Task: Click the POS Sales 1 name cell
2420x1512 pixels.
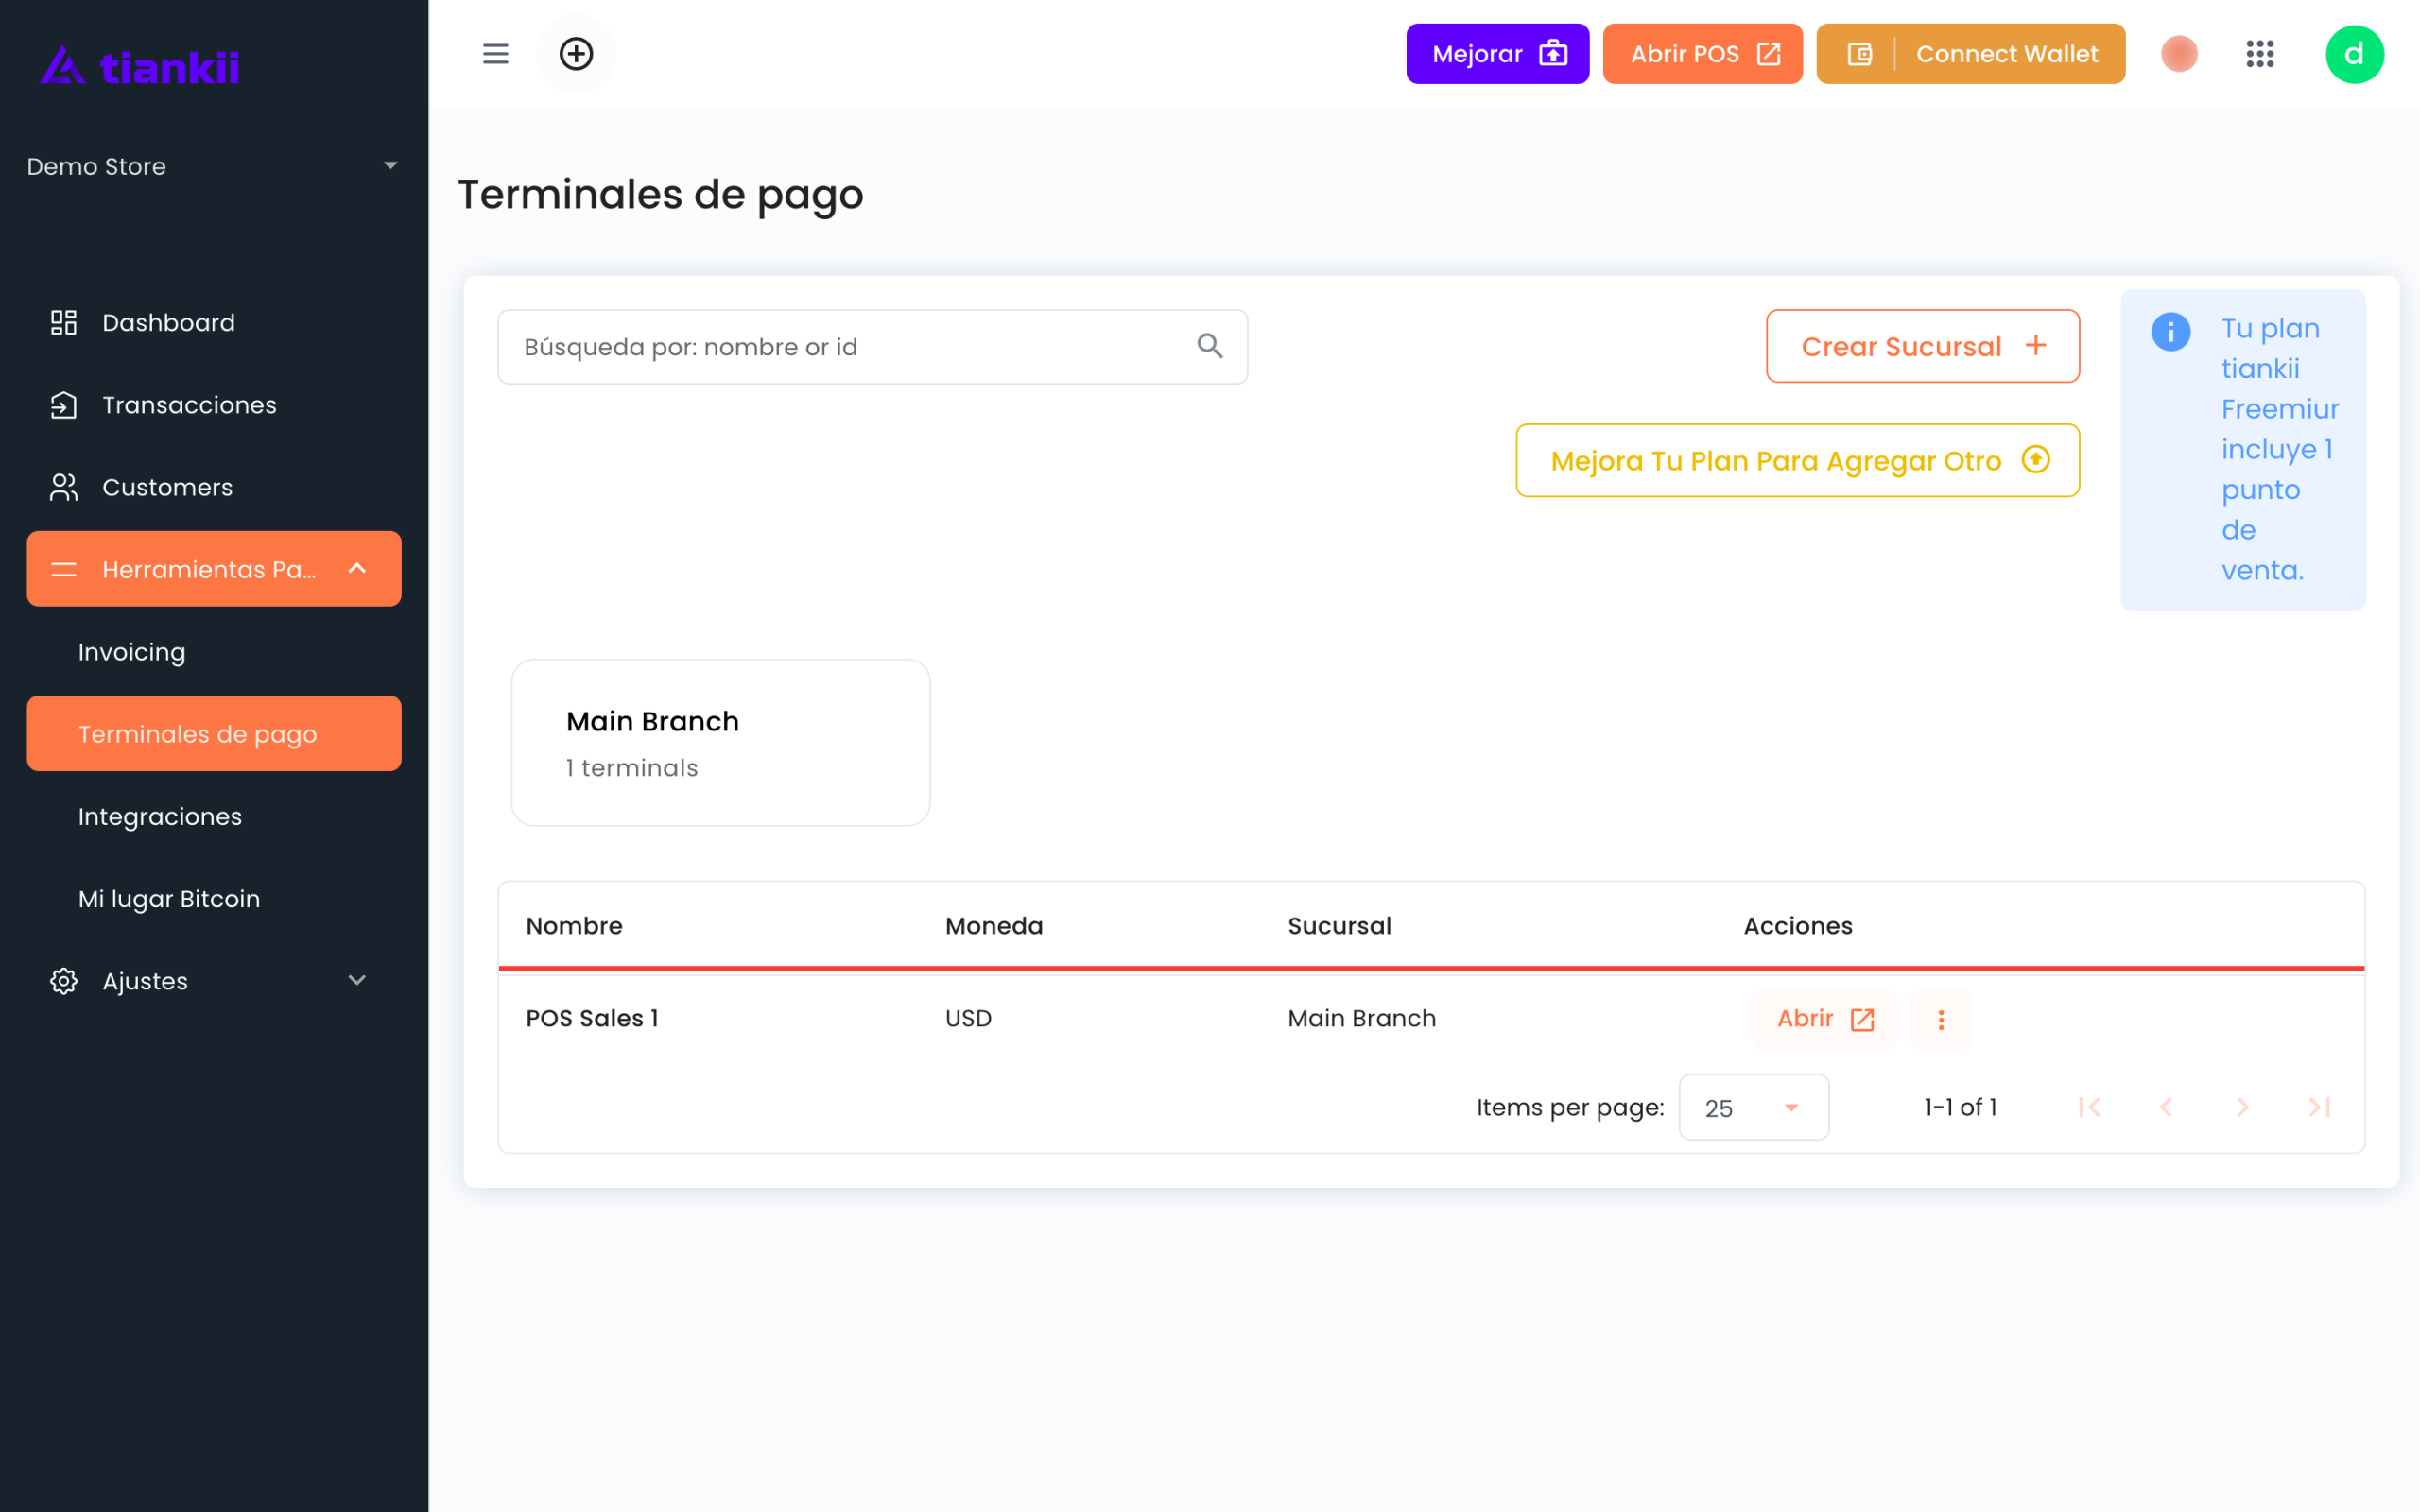Action: tap(592, 1018)
